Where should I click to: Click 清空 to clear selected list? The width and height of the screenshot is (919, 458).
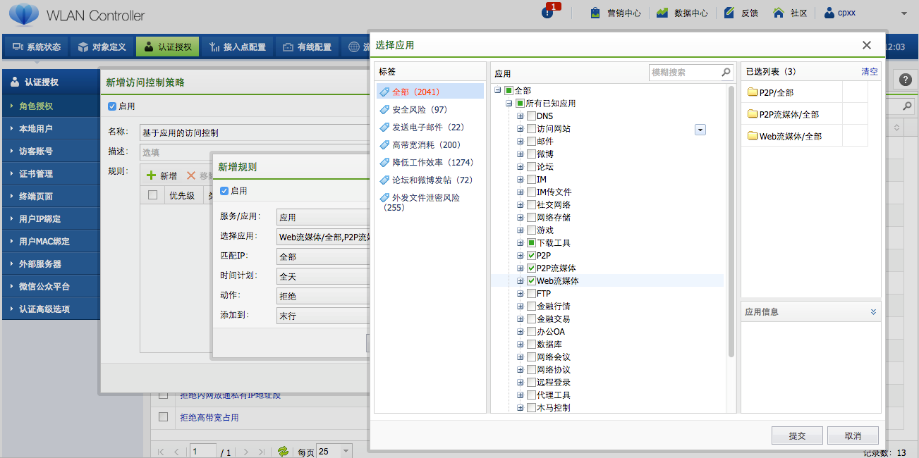click(869, 72)
